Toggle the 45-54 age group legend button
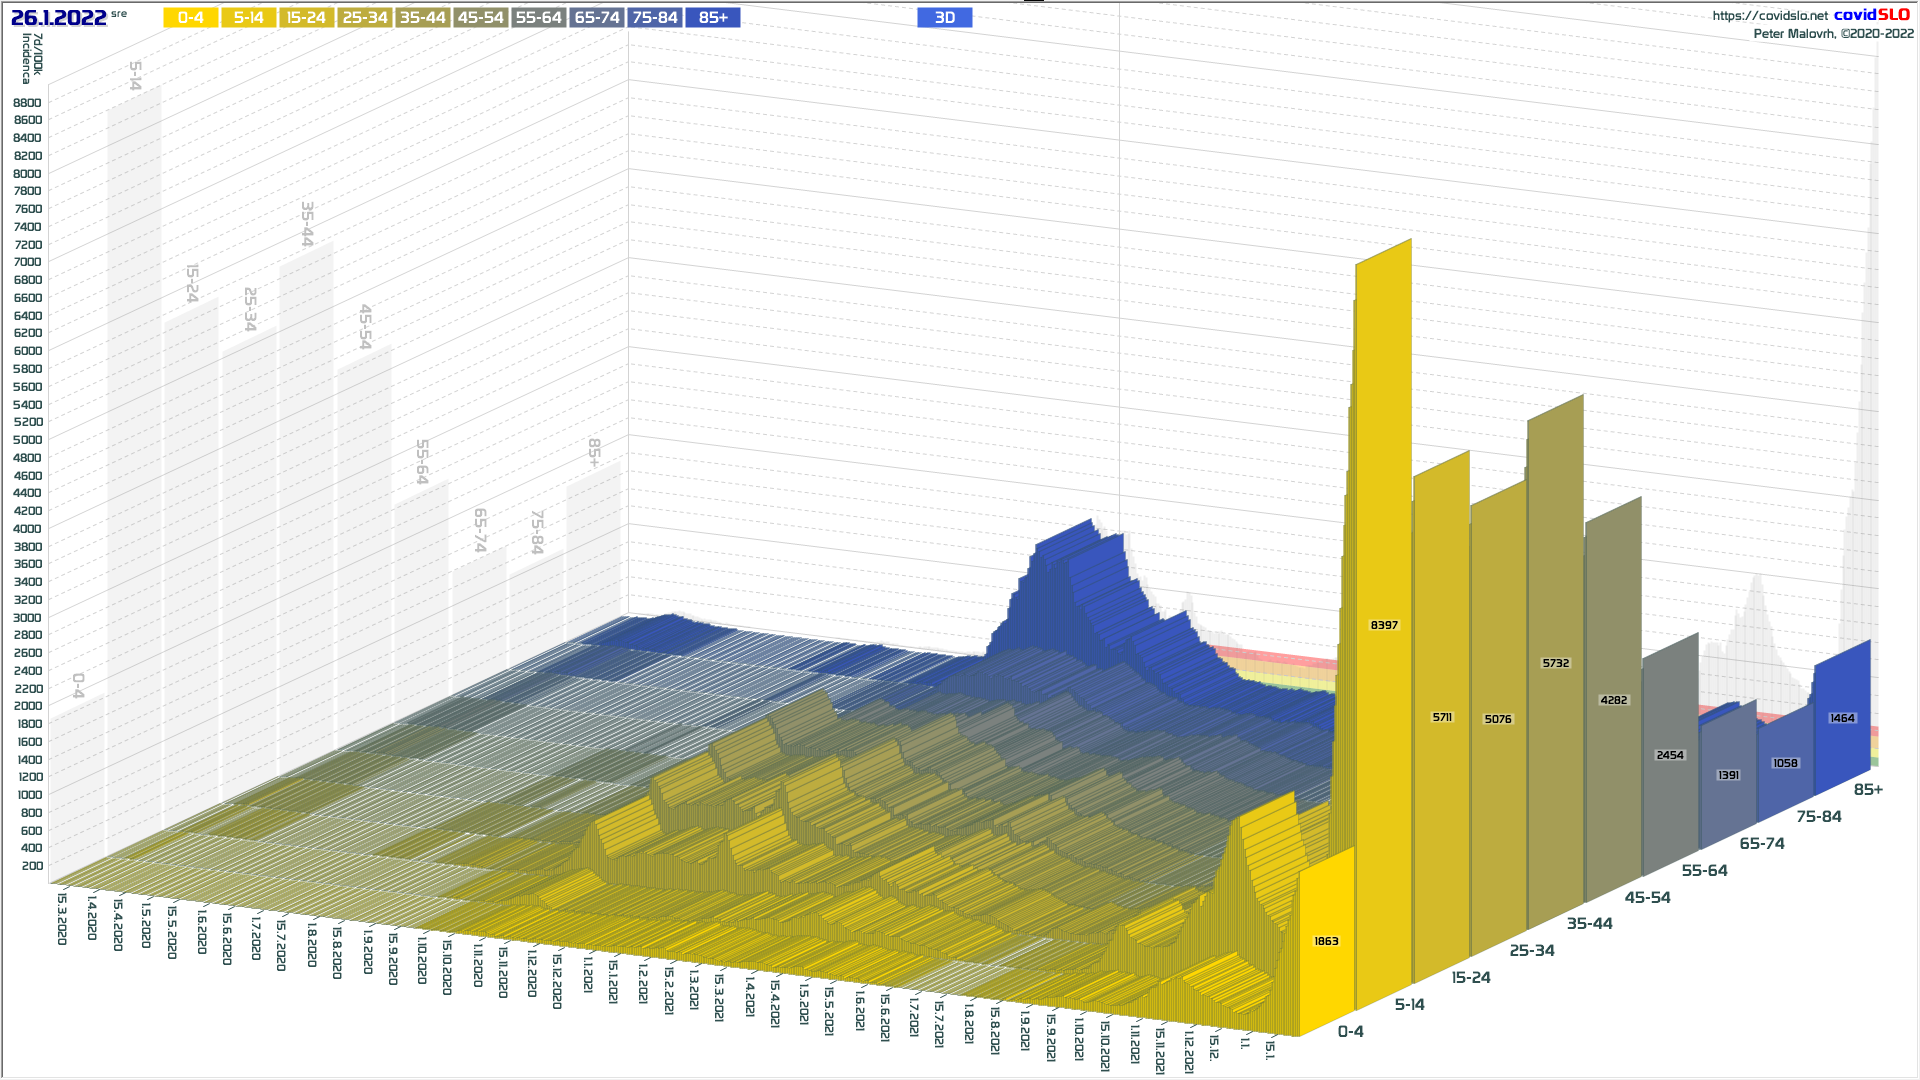This screenshot has height=1080, width=1920. point(480,18)
